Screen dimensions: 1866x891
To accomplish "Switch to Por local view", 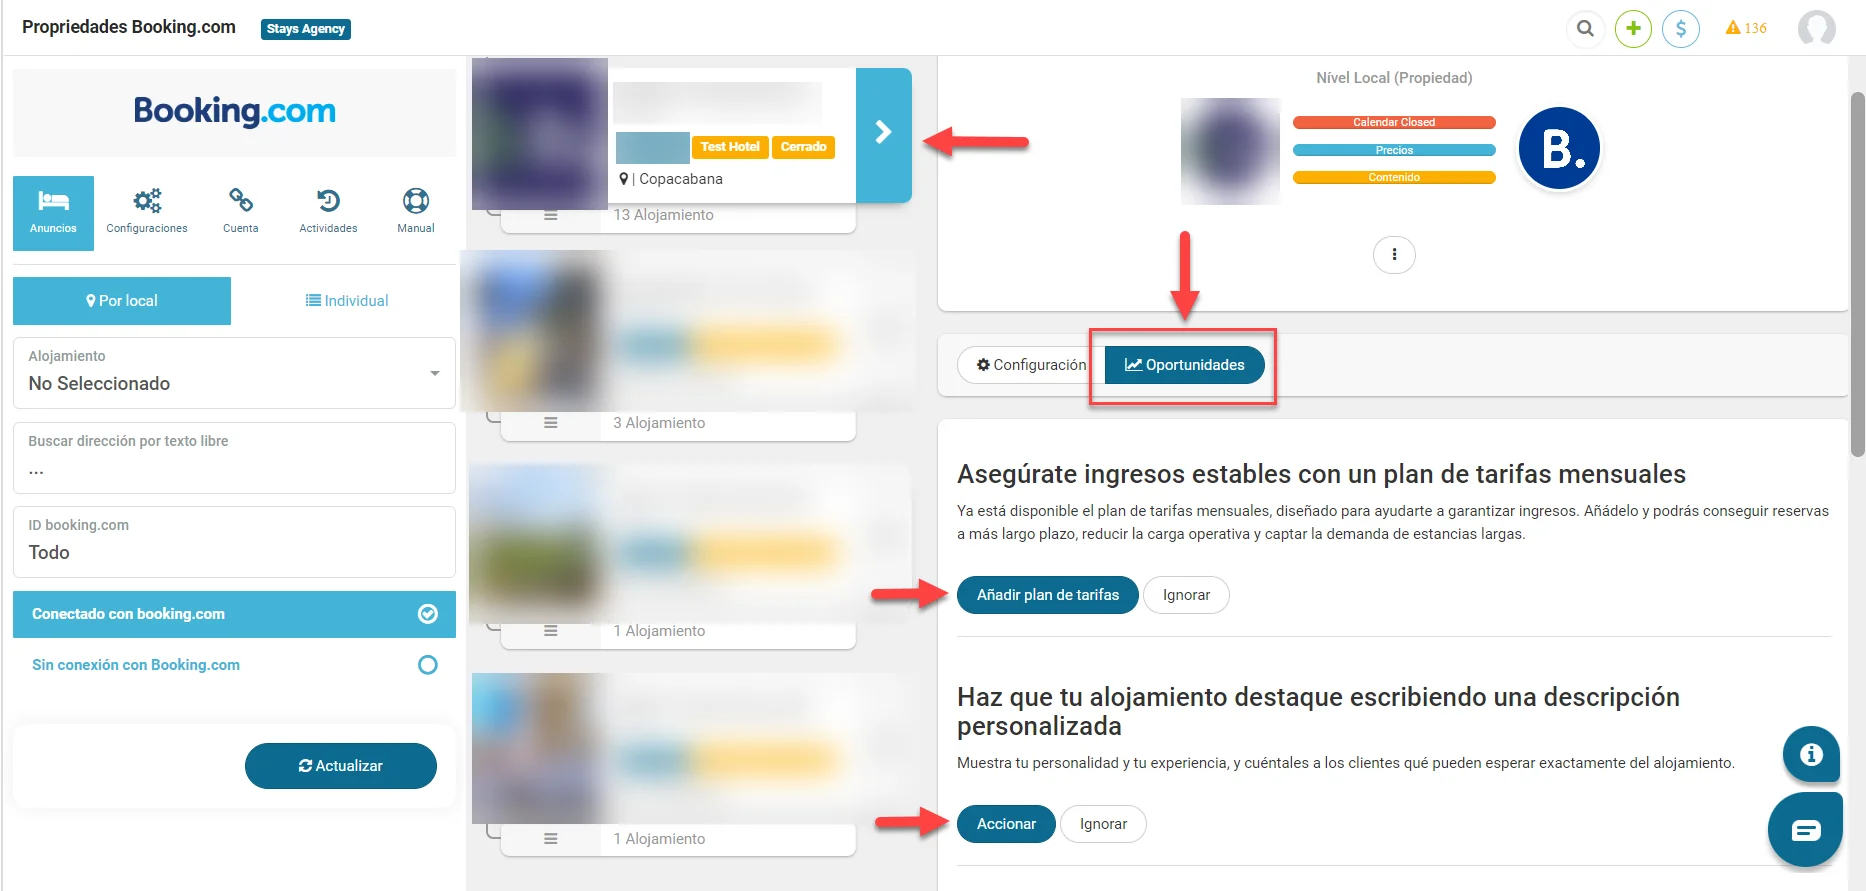I will 122,301.
